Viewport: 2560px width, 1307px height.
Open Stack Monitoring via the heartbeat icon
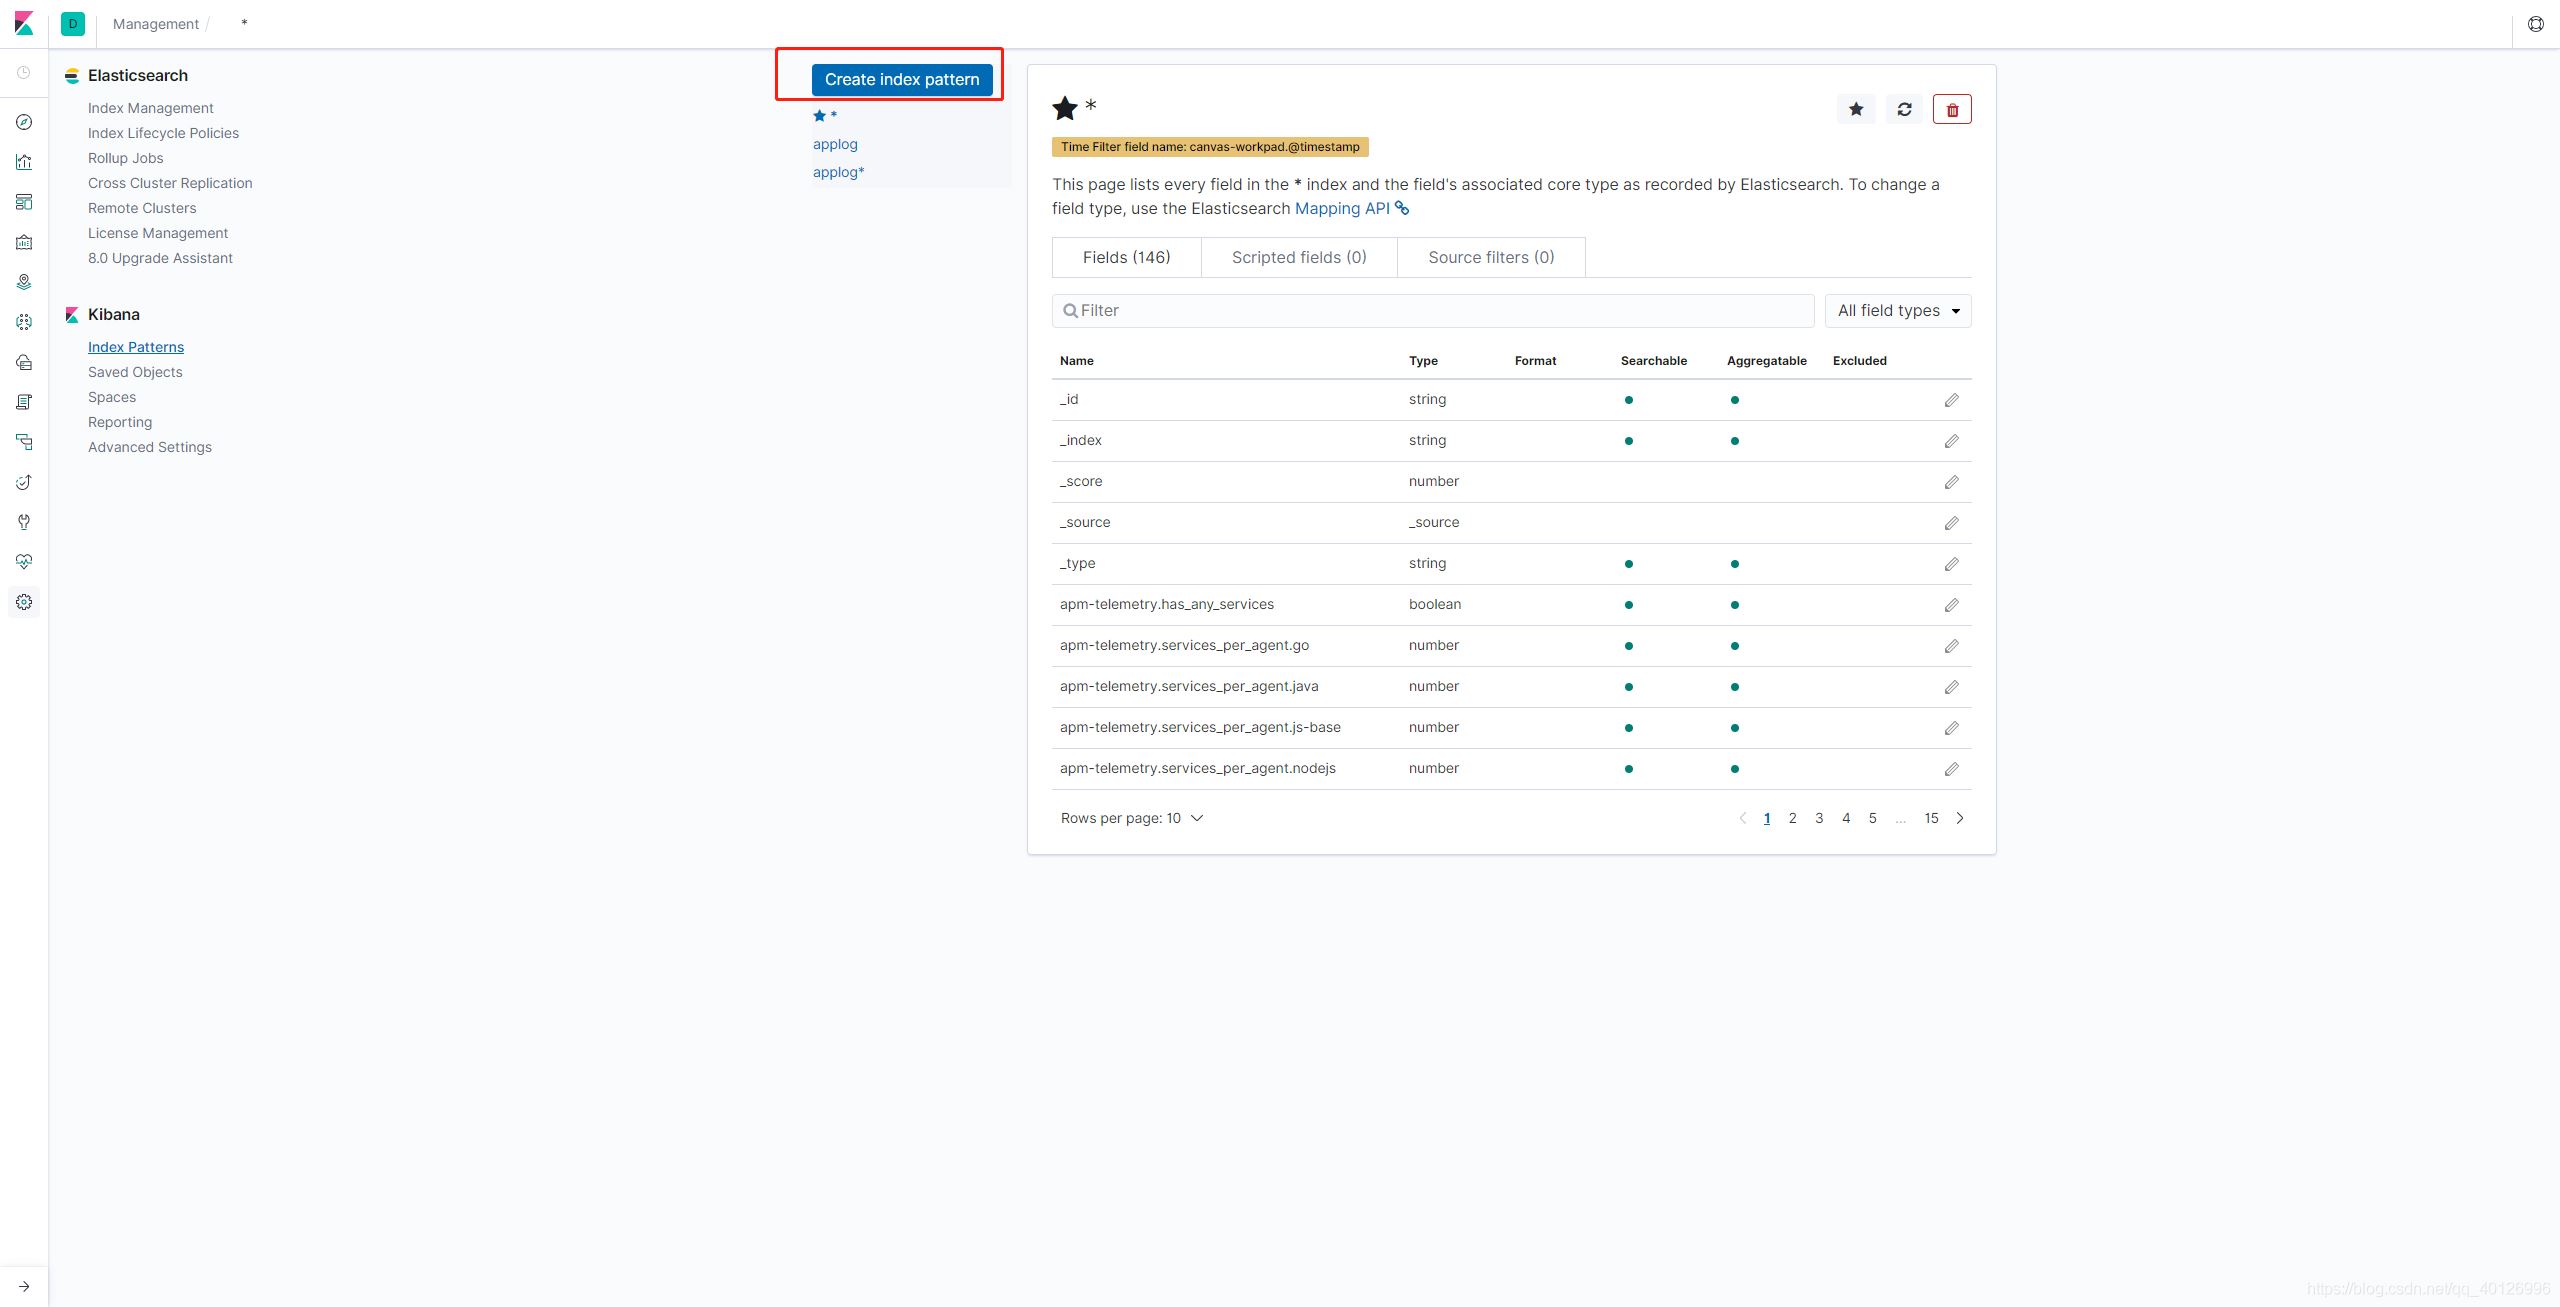click(24, 562)
